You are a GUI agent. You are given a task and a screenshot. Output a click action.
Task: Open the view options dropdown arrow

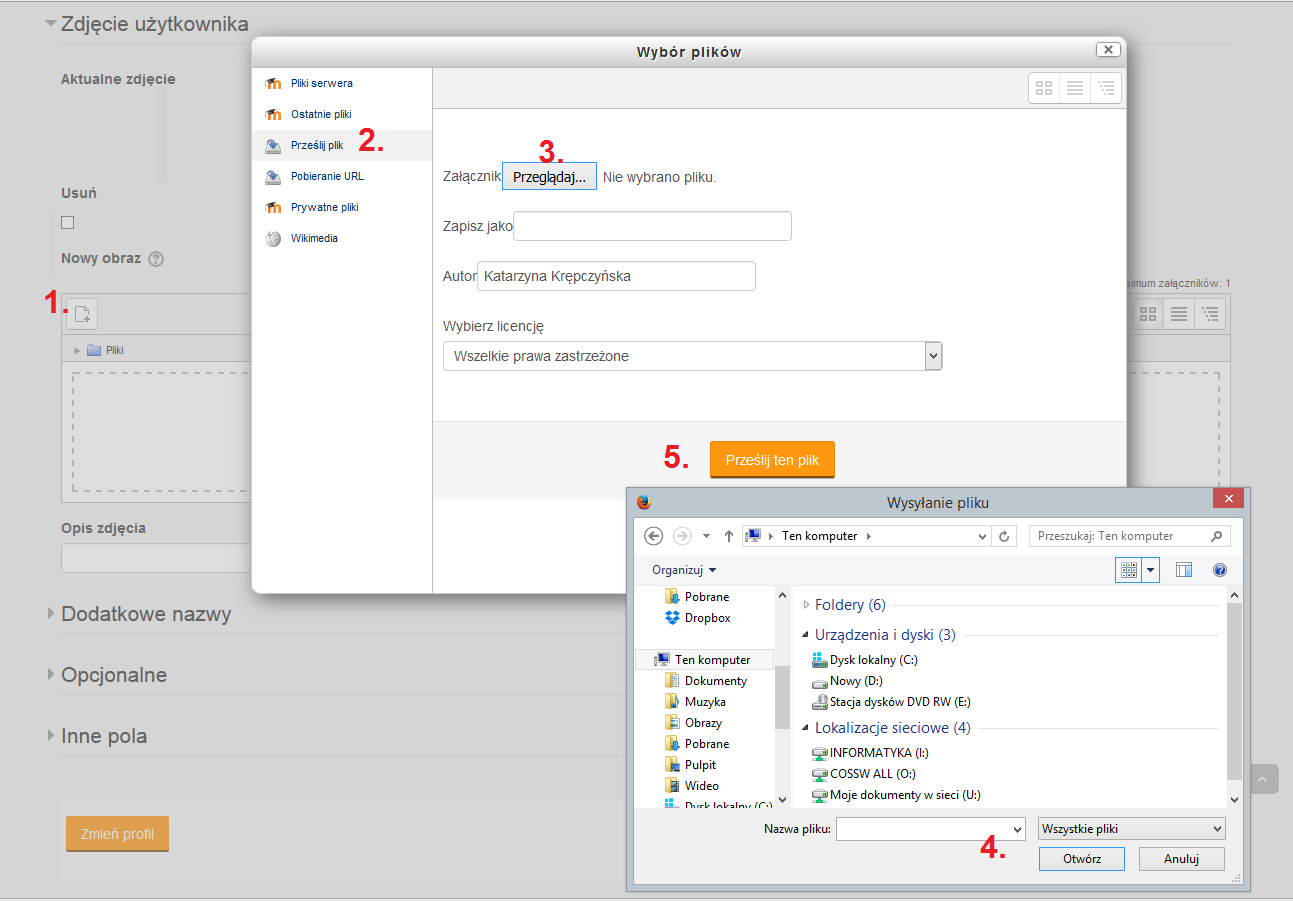(x=1151, y=570)
